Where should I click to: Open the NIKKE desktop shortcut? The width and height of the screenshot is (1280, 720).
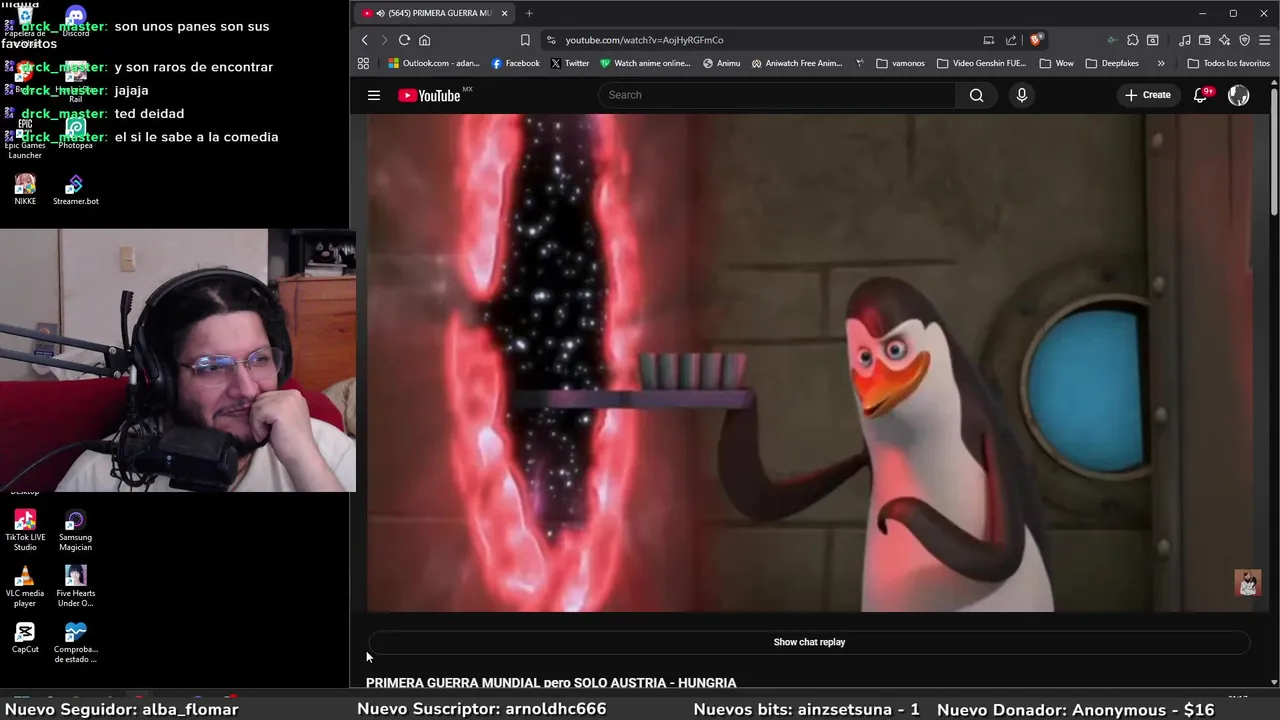point(25,190)
